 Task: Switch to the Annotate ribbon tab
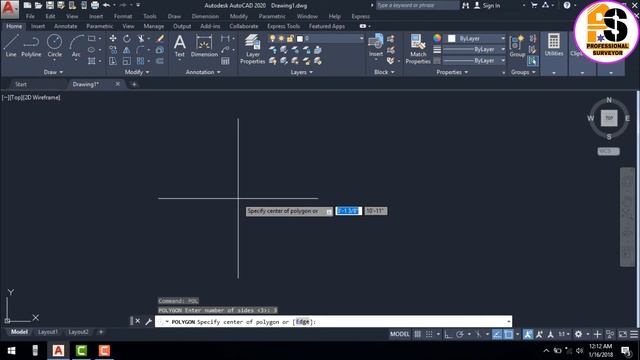coord(65,26)
